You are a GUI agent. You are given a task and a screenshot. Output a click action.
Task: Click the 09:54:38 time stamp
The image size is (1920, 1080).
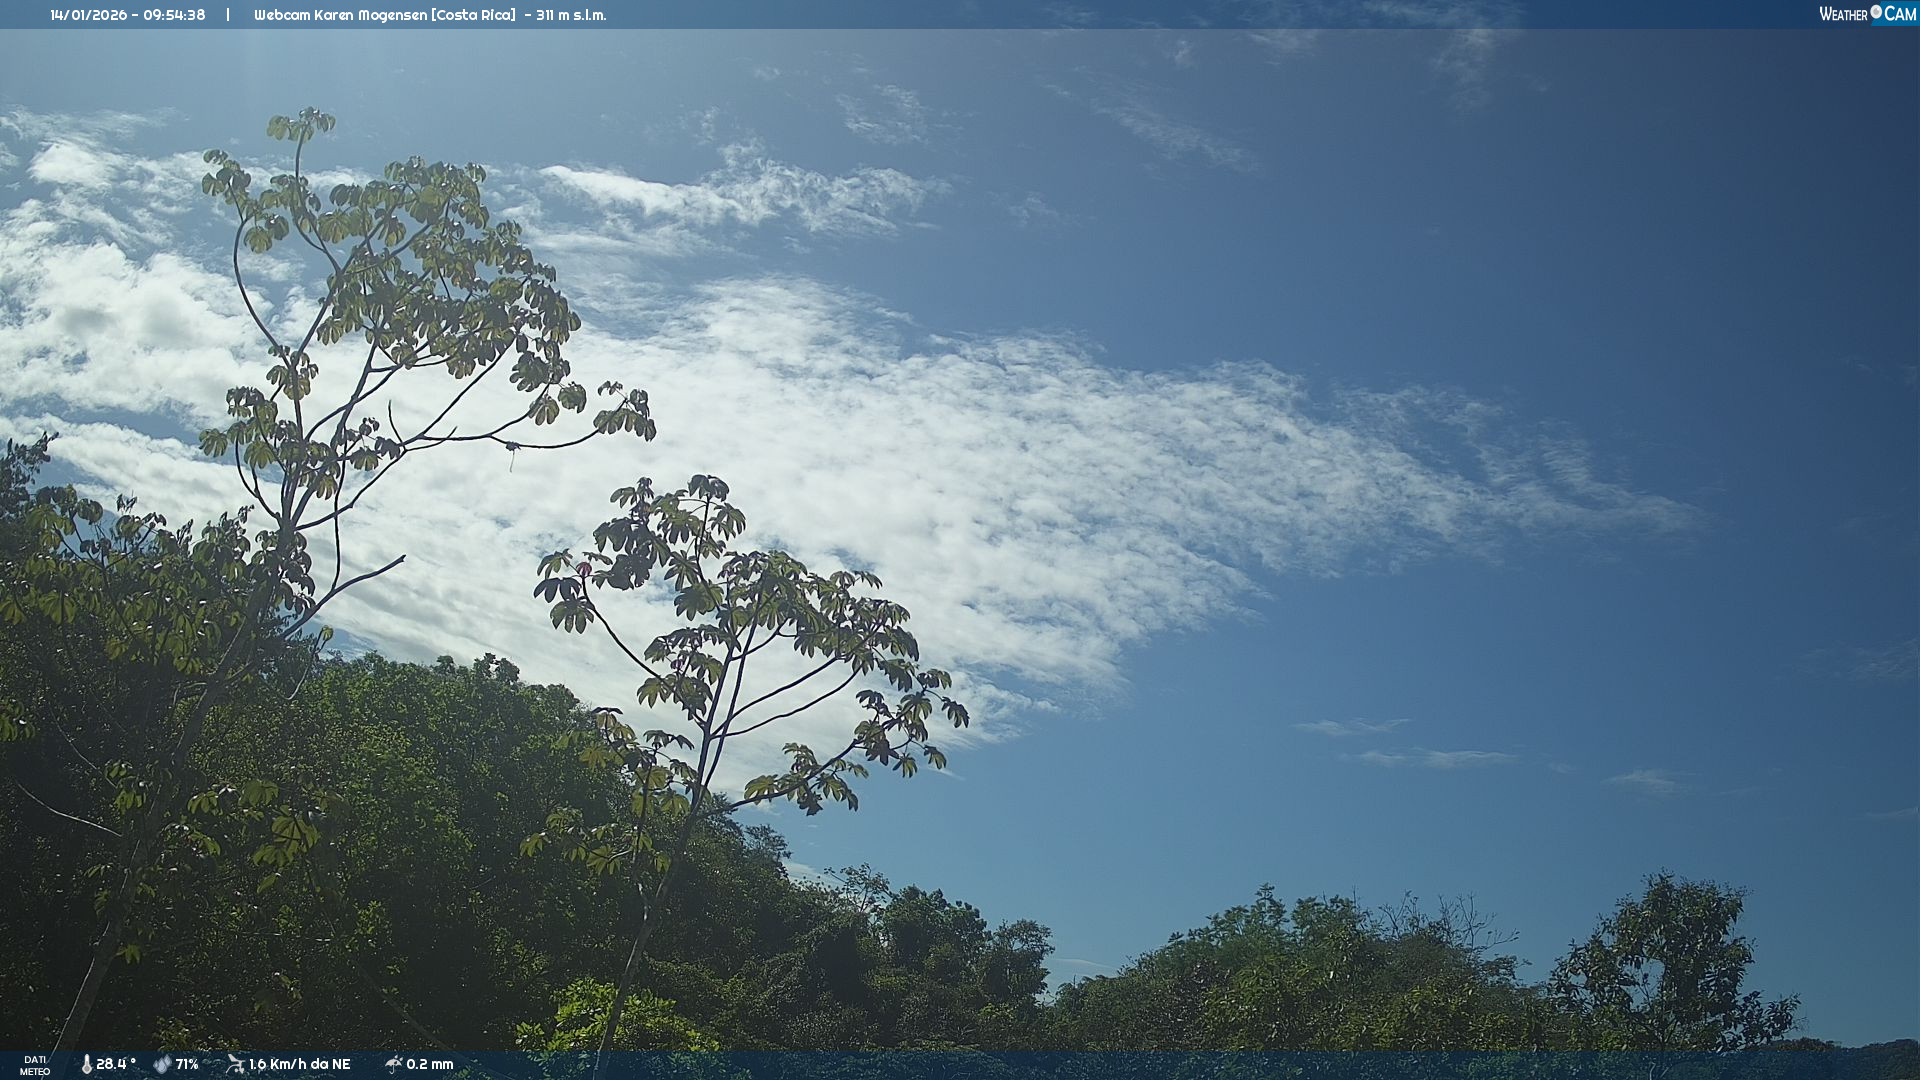(x=174, y=15)
